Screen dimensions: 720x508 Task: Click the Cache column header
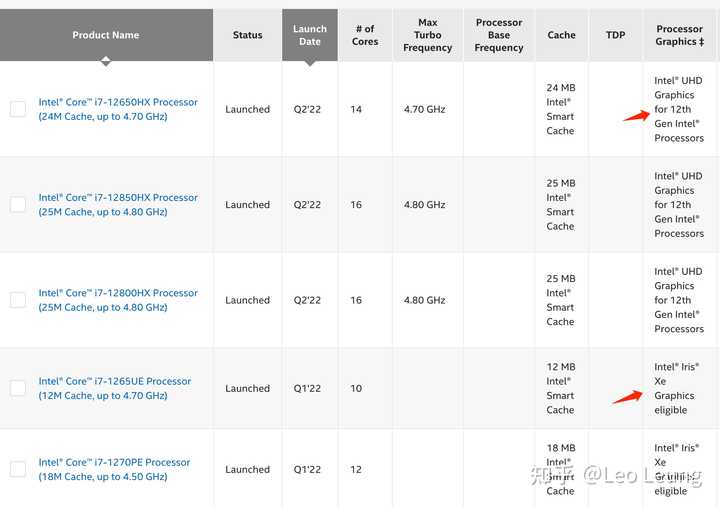click(x=561, y=35)
